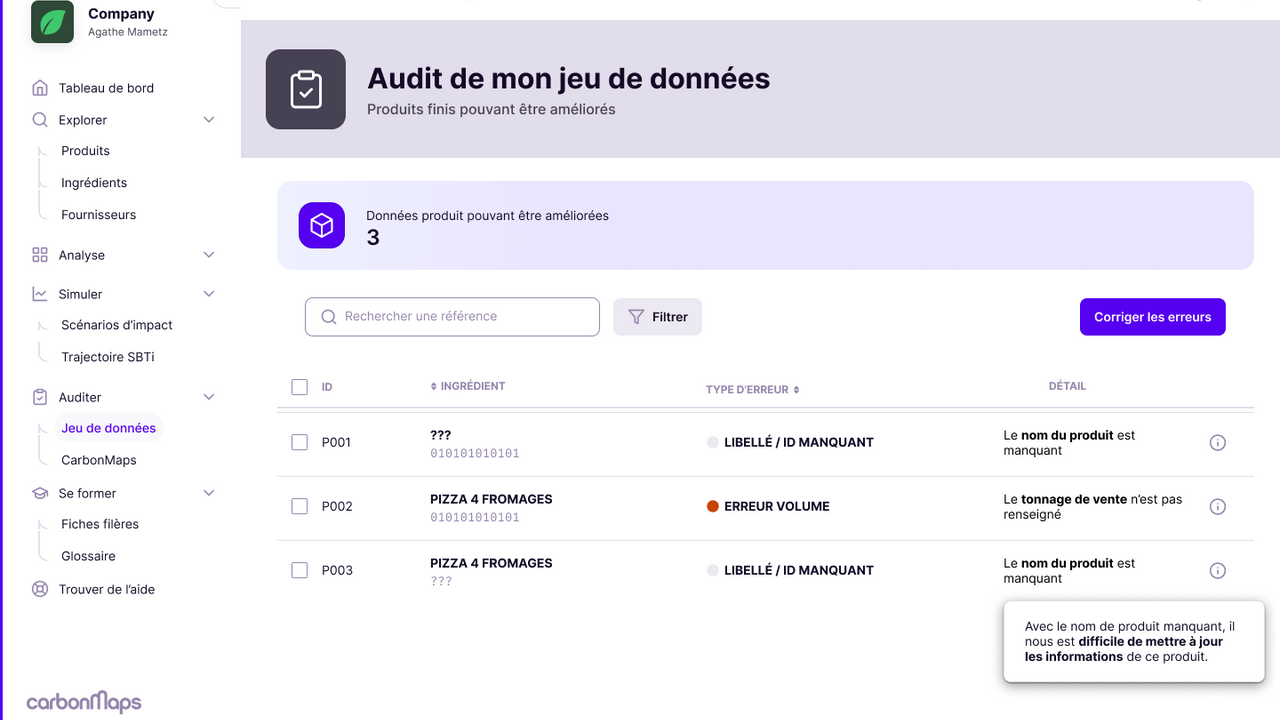Screen dimensions: 1280x720
Task: Click the info icon for row P001
Action: [1217, 443]
